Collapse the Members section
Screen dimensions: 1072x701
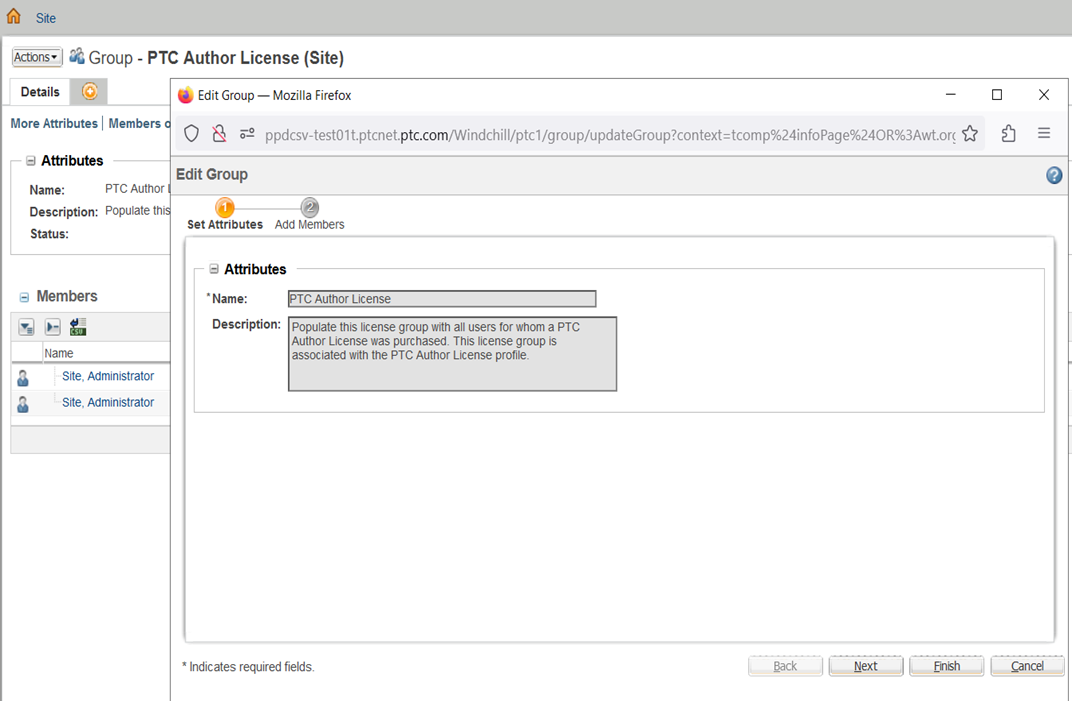22,296
